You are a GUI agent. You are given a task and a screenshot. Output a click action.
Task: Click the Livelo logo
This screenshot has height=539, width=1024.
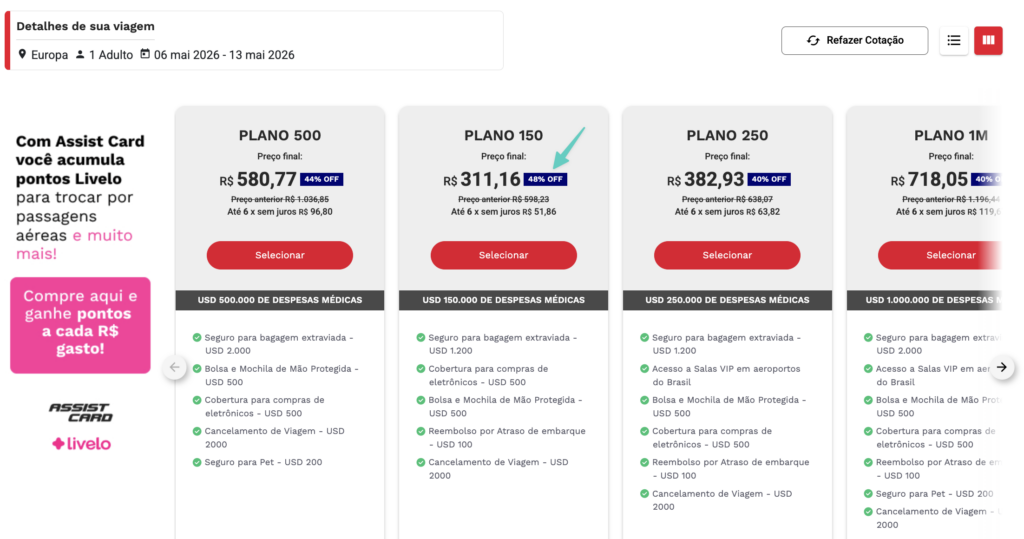(81, 443)
